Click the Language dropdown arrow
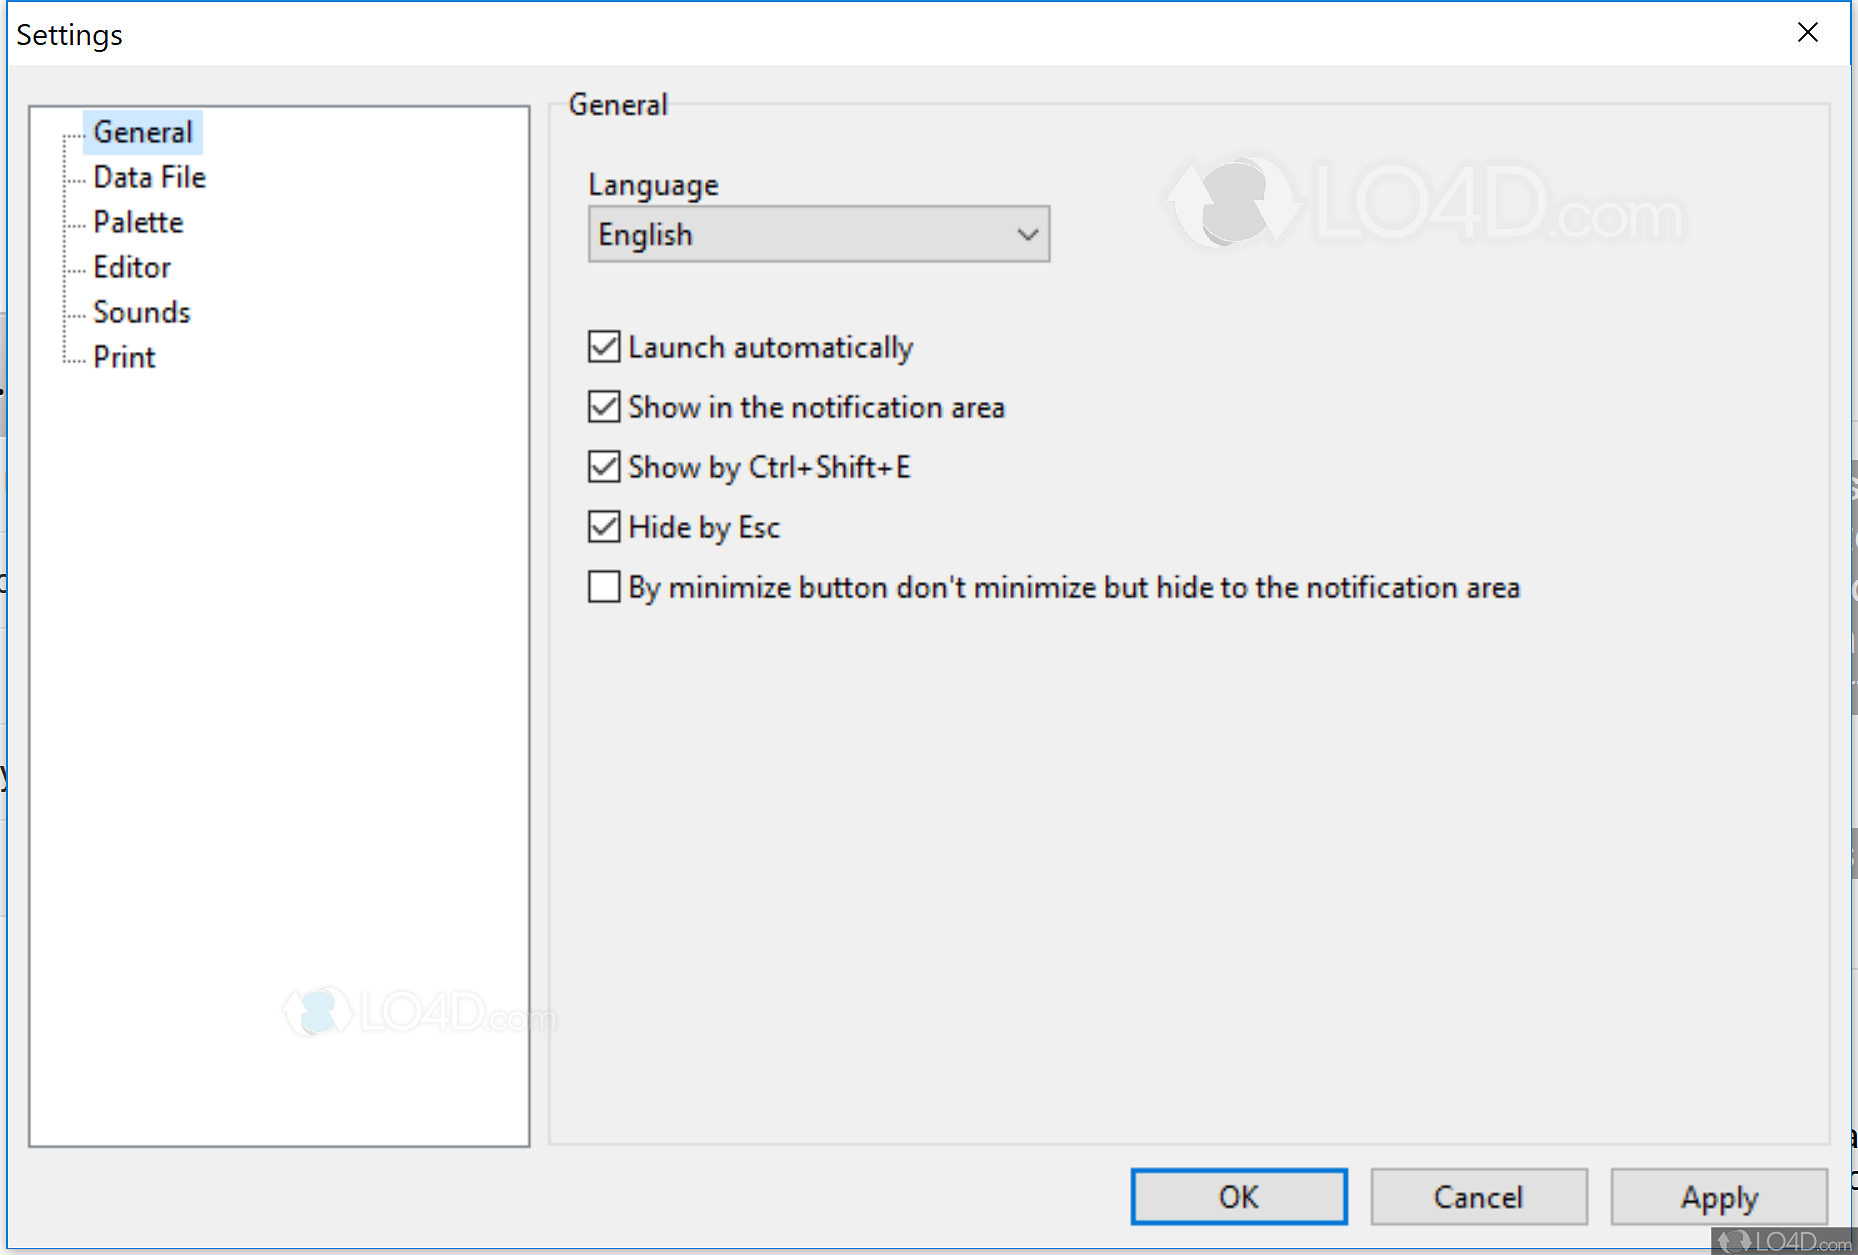The width and height of the screenshot is (1858, 1255). point(1027,234)
